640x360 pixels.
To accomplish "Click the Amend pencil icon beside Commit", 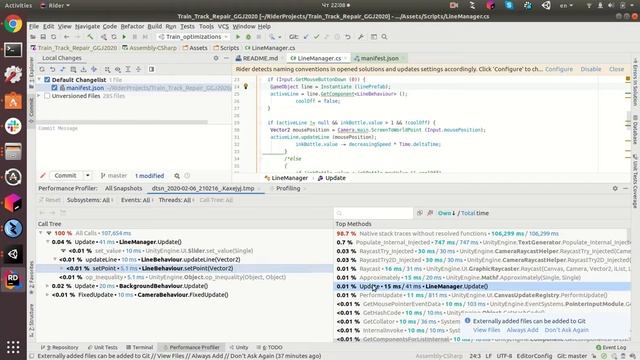I will tap(43, 176).
